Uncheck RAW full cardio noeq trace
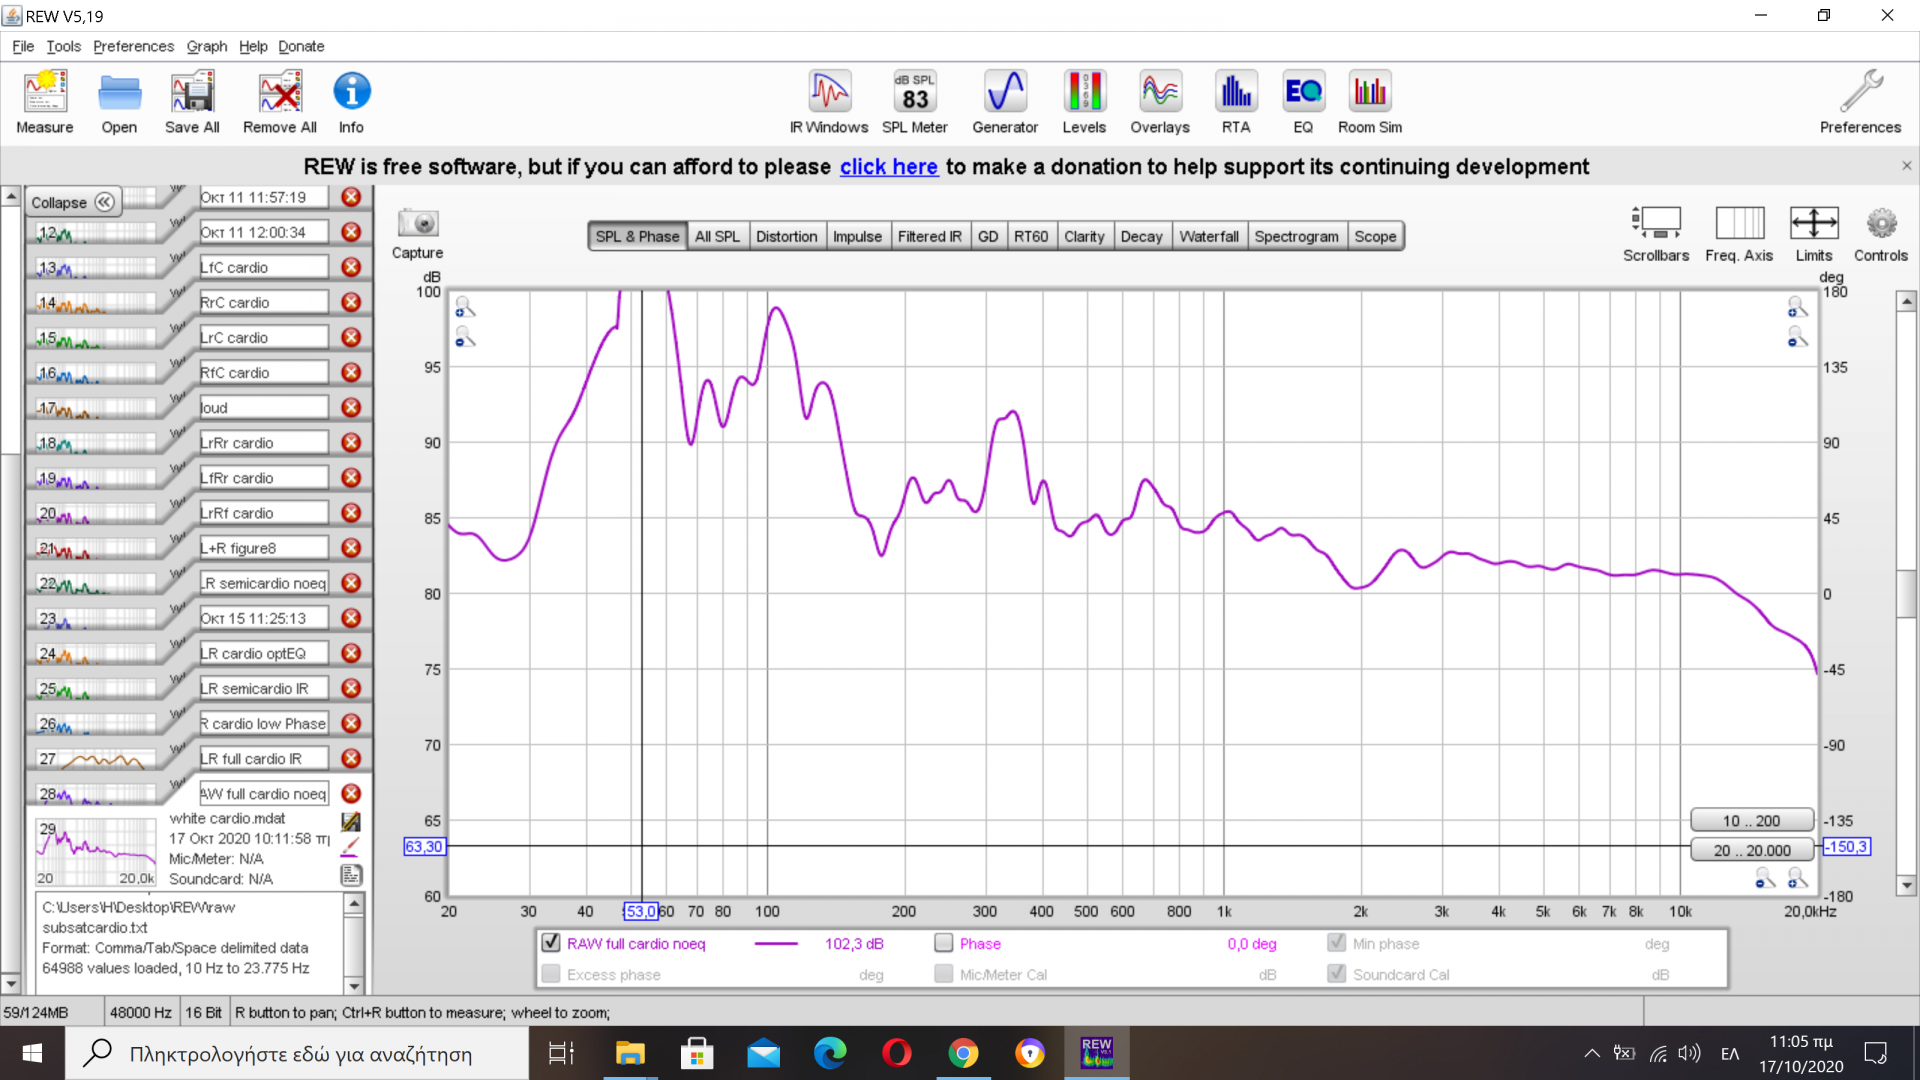Screen dimensions: 1920x1080 pos(551,943)
